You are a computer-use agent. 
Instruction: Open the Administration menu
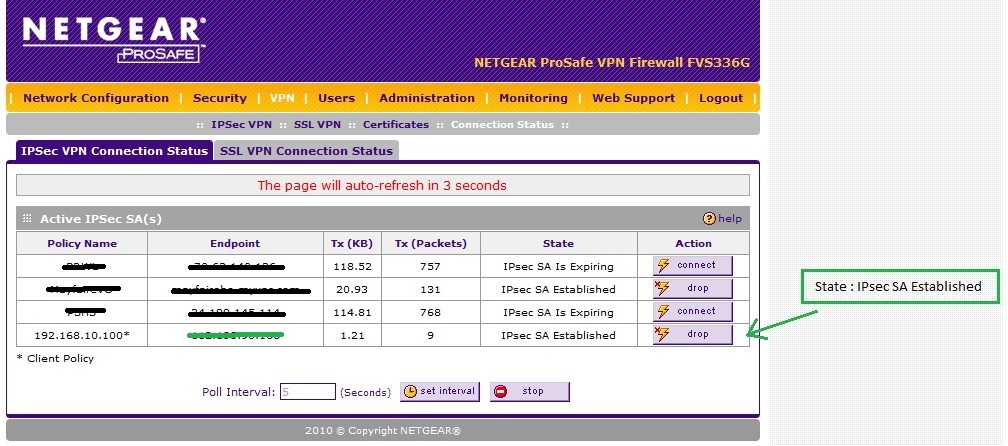427,98
